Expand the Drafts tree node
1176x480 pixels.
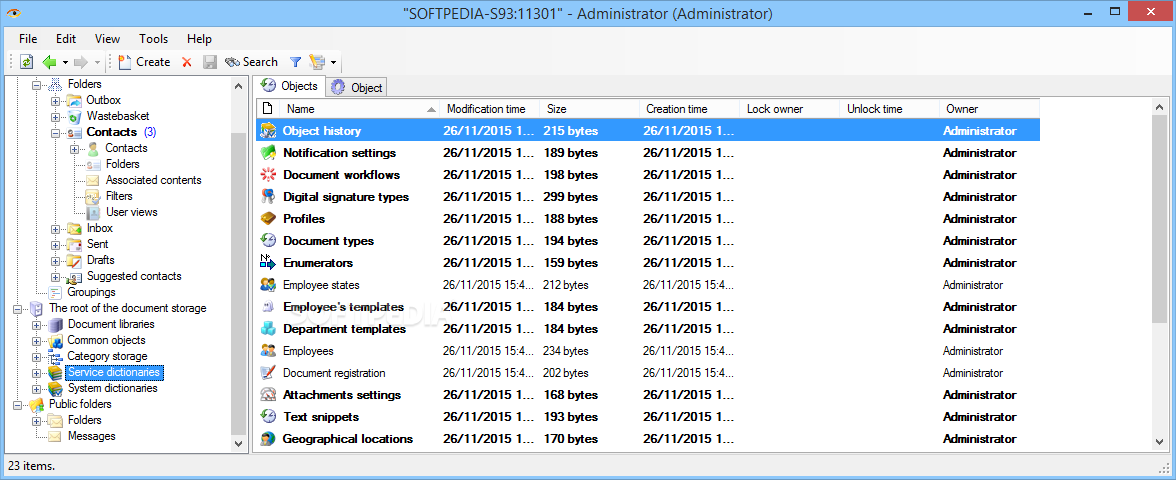pos(56,261)
